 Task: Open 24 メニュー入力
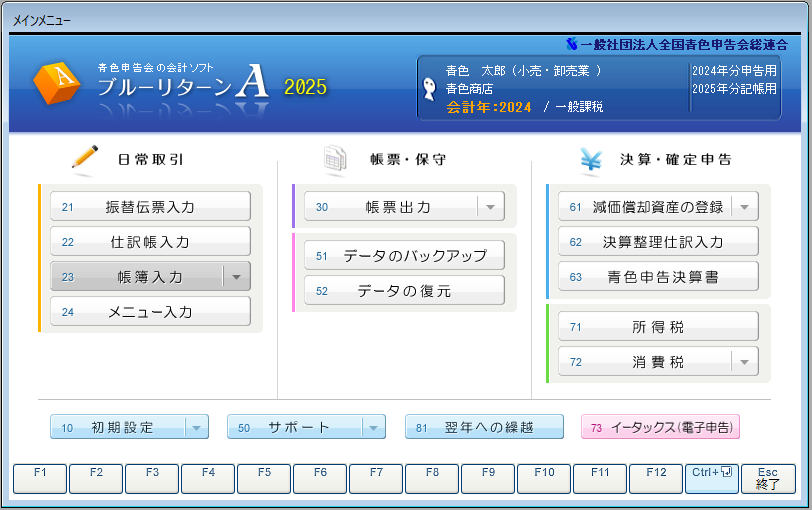150,311
